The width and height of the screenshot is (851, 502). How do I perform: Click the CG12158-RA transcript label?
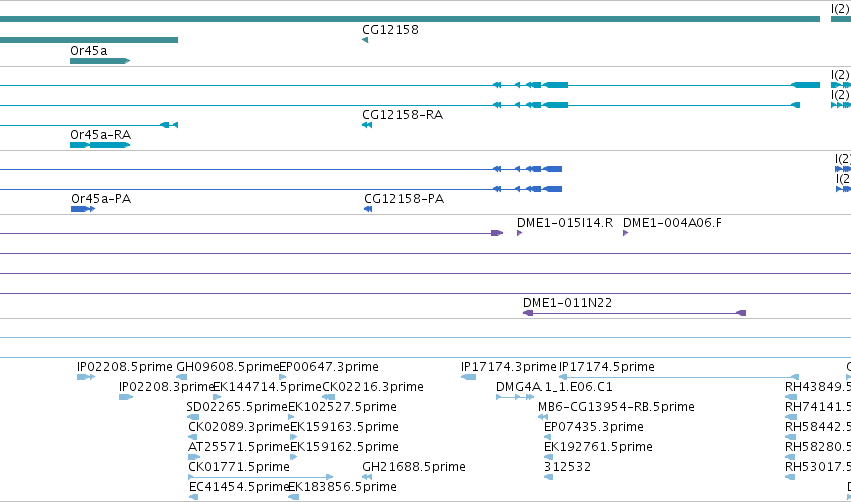(402, 115)
